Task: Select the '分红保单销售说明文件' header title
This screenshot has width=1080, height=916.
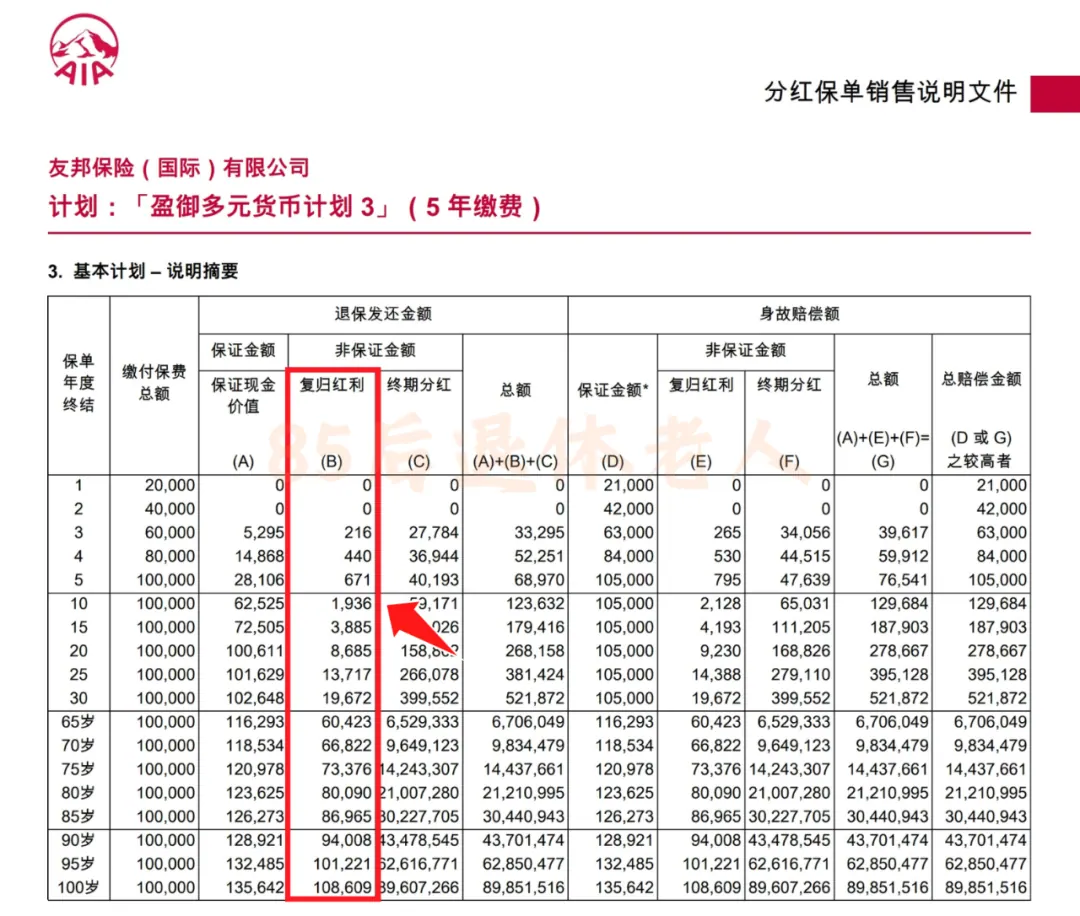Action: point(890,92)
